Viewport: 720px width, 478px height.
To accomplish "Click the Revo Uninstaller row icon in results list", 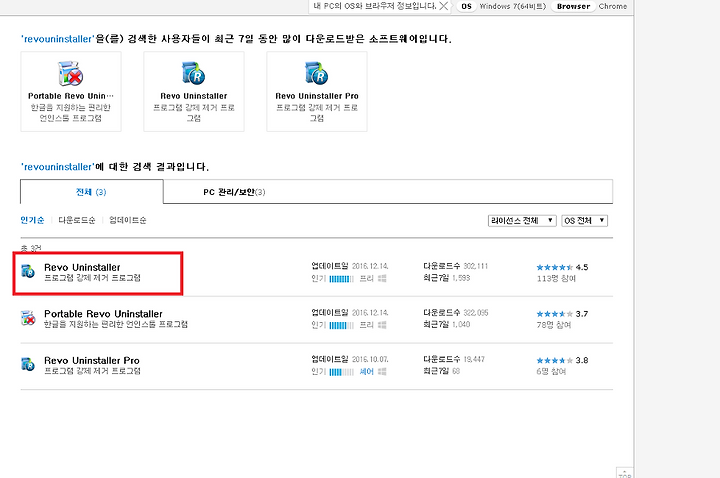I will 28,271.
